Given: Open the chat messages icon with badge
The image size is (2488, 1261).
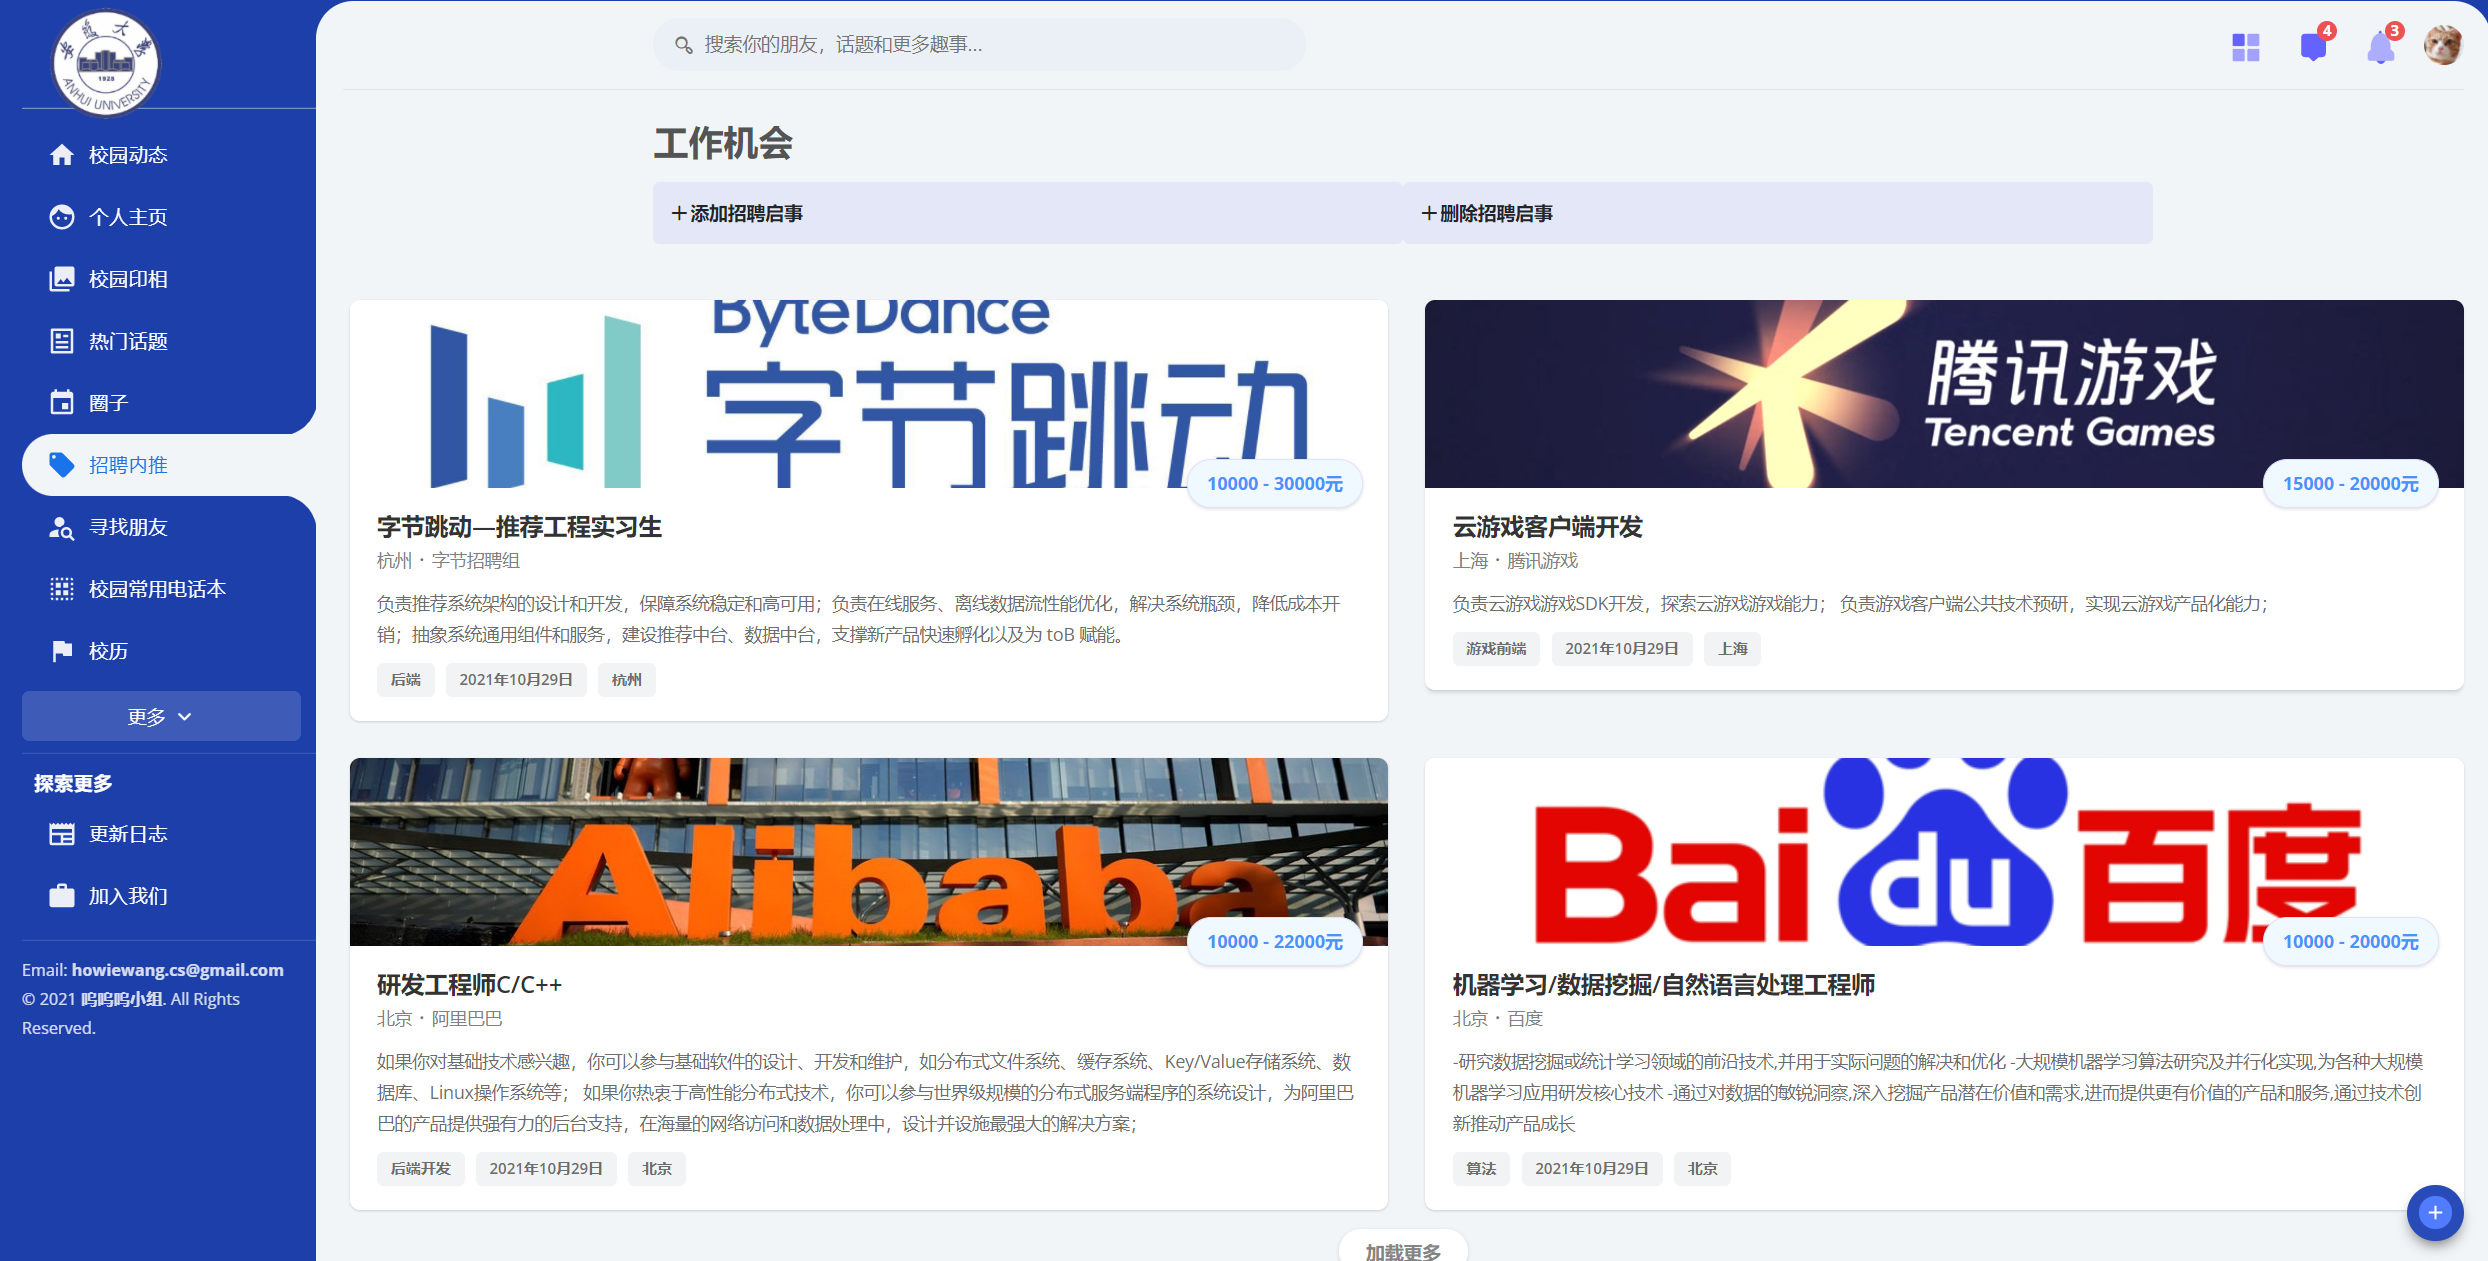Looking at the screenshot, I should 2313,46.
